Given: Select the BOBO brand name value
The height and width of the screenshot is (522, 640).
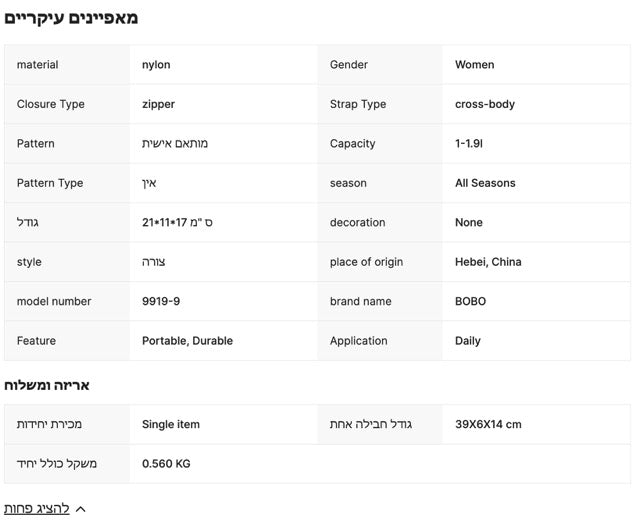Looking at the screenshot, I should coord(471,301).
